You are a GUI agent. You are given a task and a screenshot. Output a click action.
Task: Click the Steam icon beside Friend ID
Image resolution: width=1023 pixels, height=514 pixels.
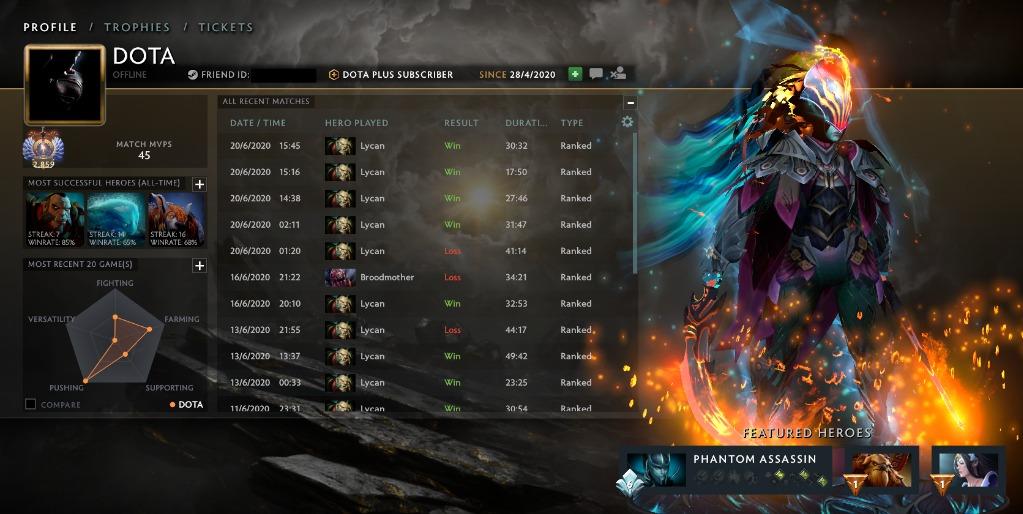[192, 74]
